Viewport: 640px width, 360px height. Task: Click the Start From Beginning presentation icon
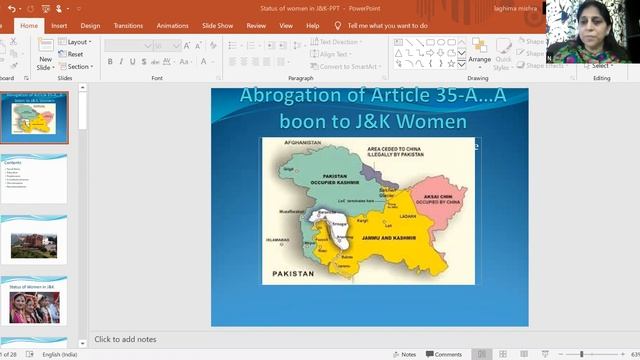(x=46, y=9)
